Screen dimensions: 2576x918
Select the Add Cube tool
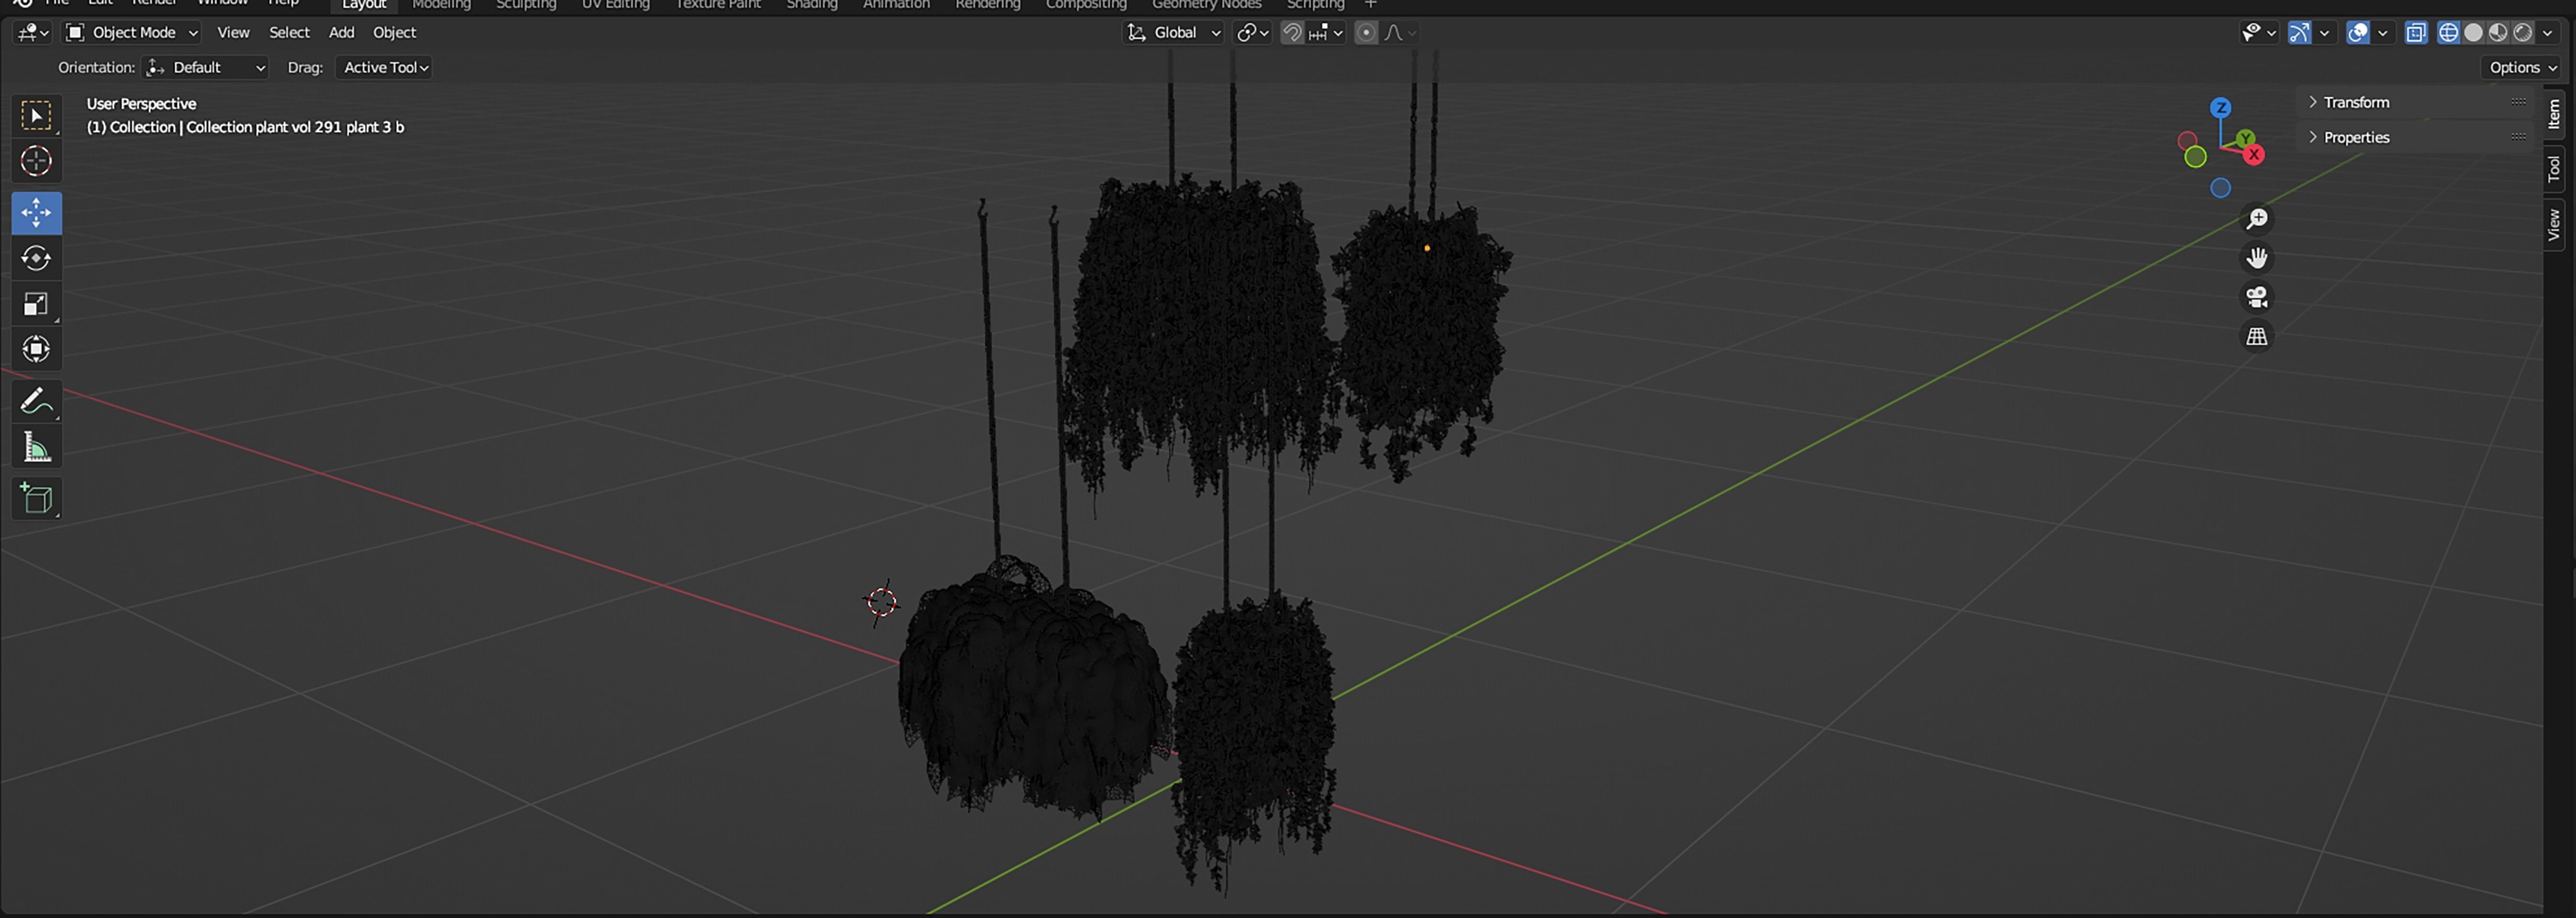[x=36, y=498]
